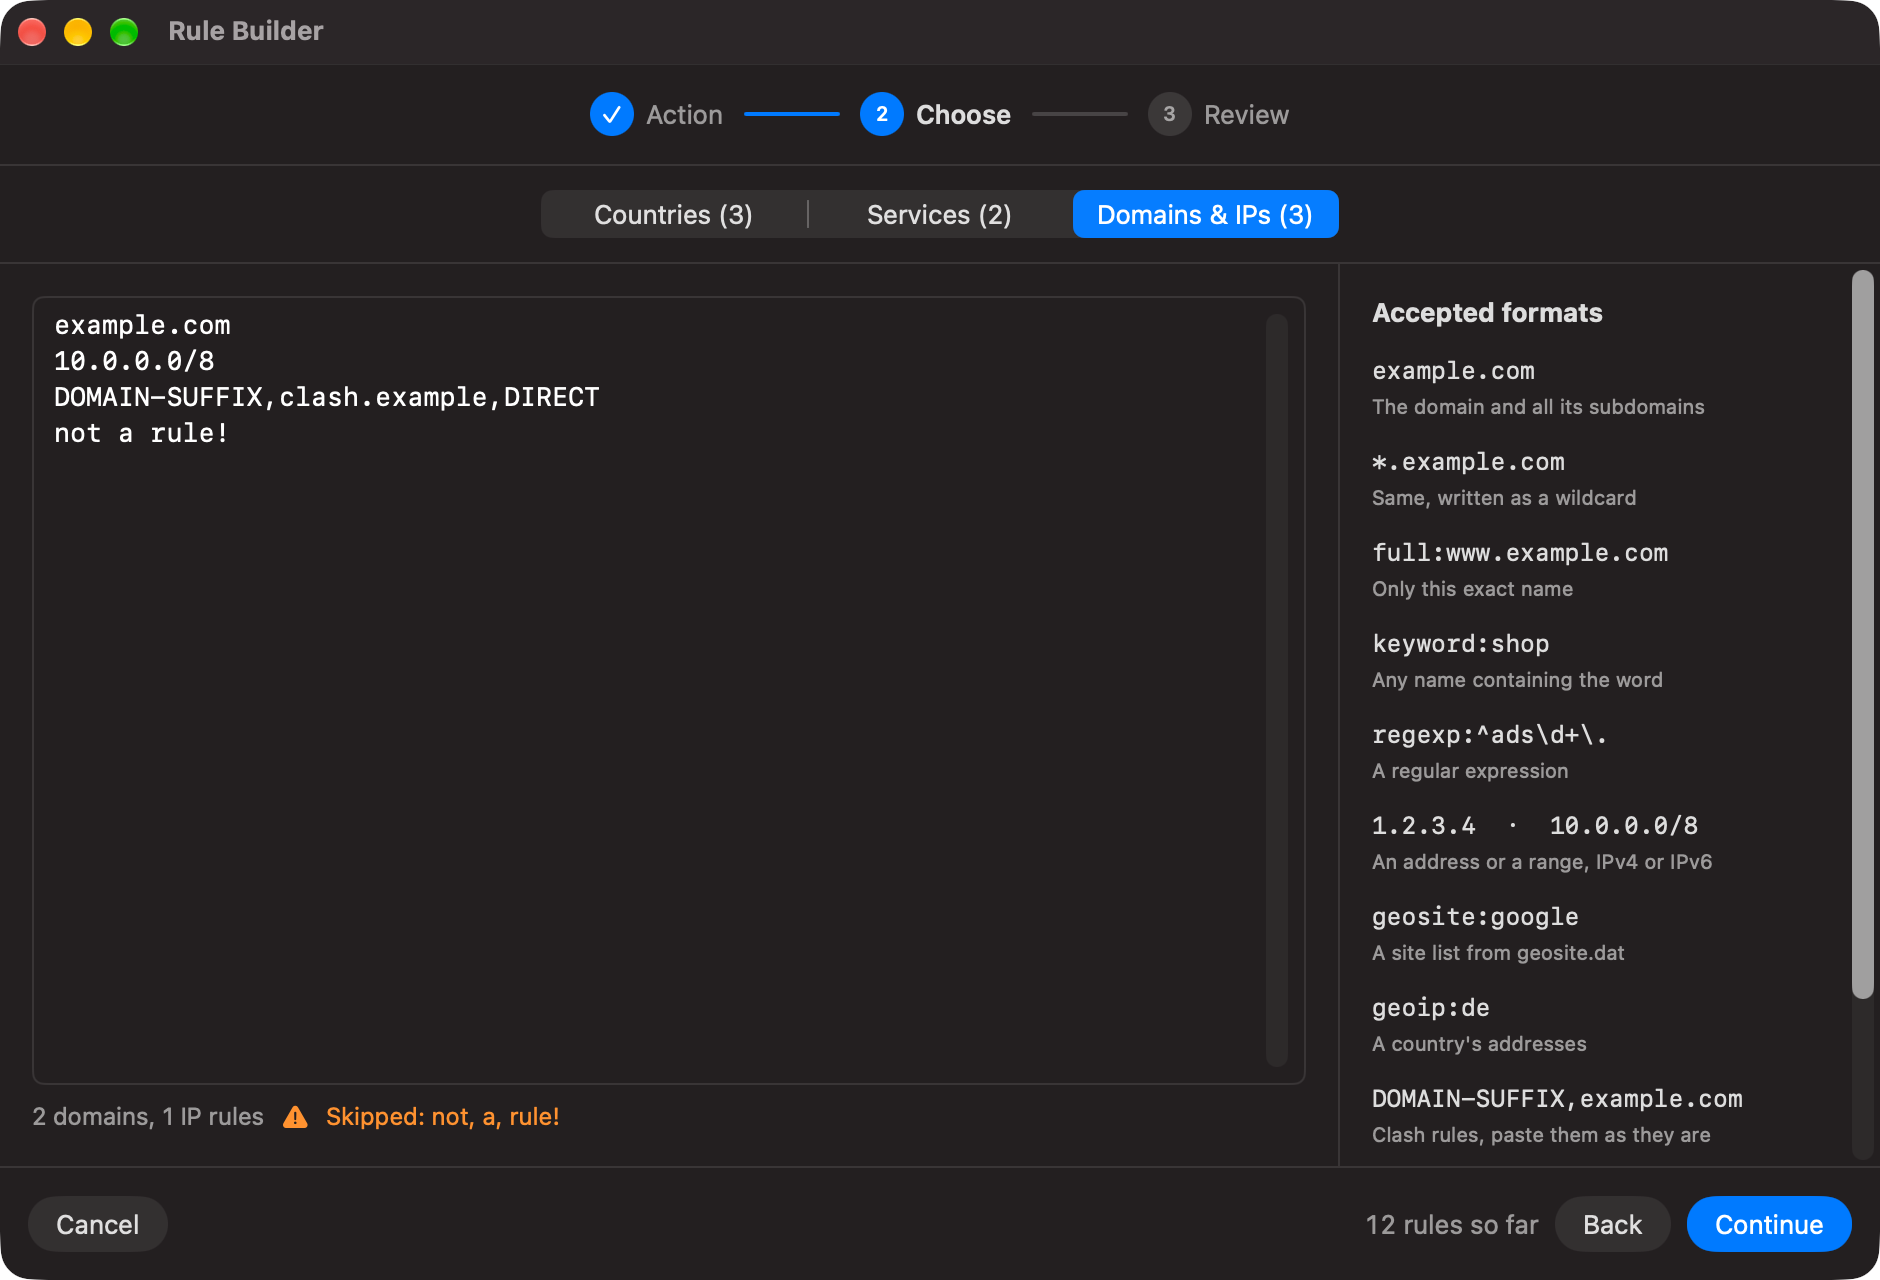Click the step 2 Choose circle
The width and height of the screenshot is (1880, 1280).
(x=882, y=115)
